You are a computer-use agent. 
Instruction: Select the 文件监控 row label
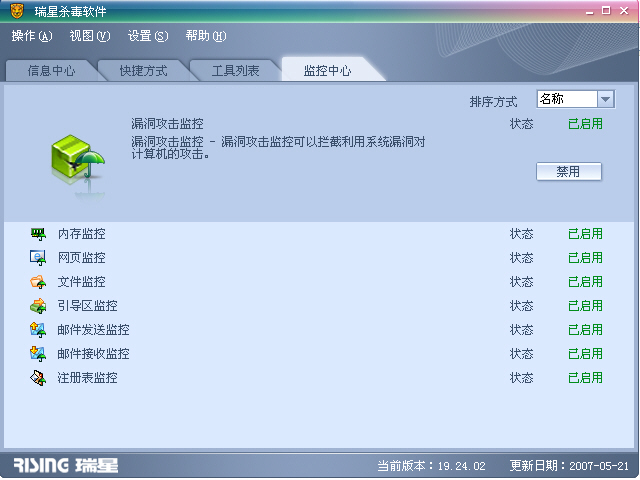[x=82, y=282]
